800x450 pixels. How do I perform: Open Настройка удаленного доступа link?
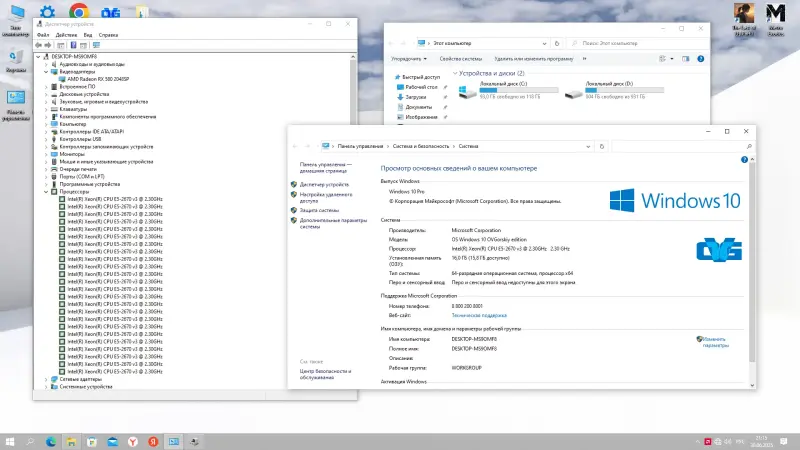point(326,198)
